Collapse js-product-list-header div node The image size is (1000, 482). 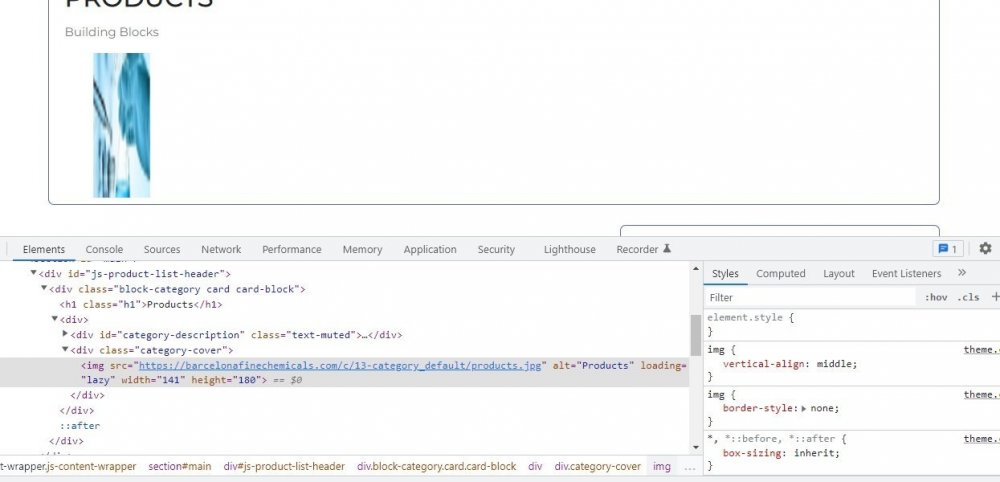point(34,274)
